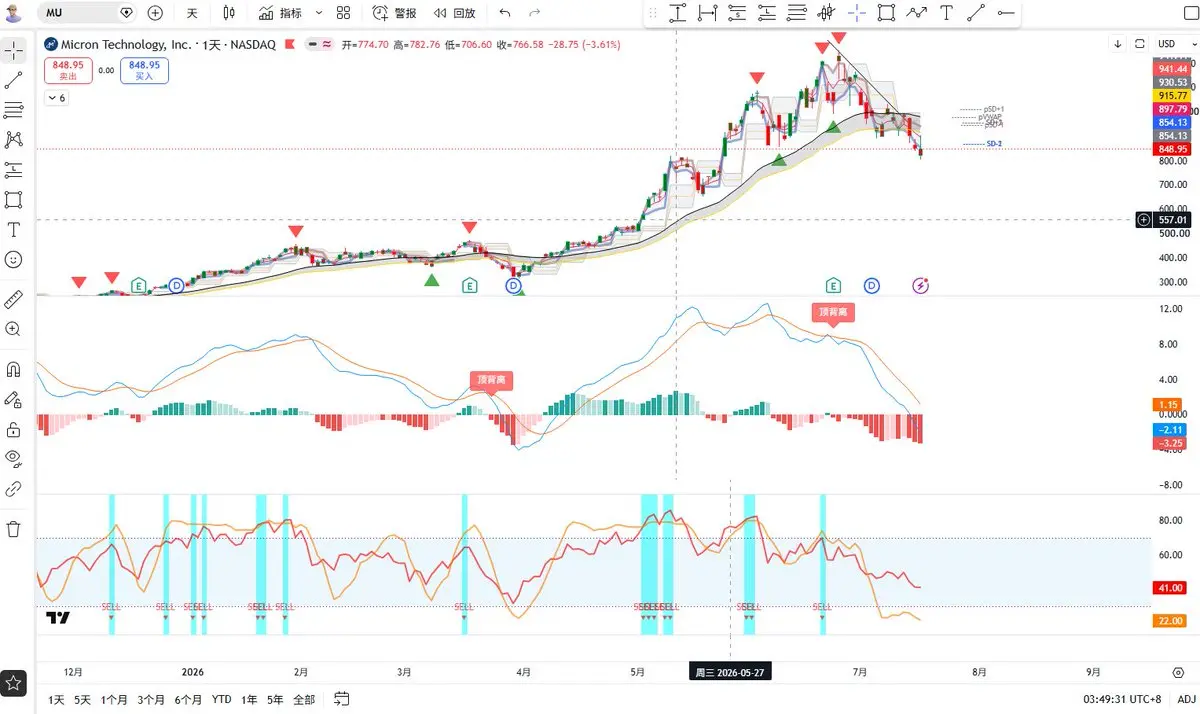The width and height of the screenshot is (1200, 714).
Task: Toggle stay in drawing mode pencil-lock
Action: (14, 399)
